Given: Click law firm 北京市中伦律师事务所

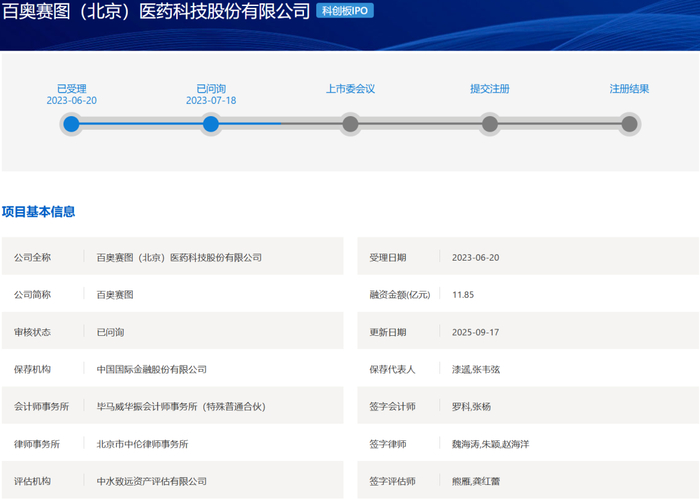Looking at the screenshot, I should pos(142,444).
